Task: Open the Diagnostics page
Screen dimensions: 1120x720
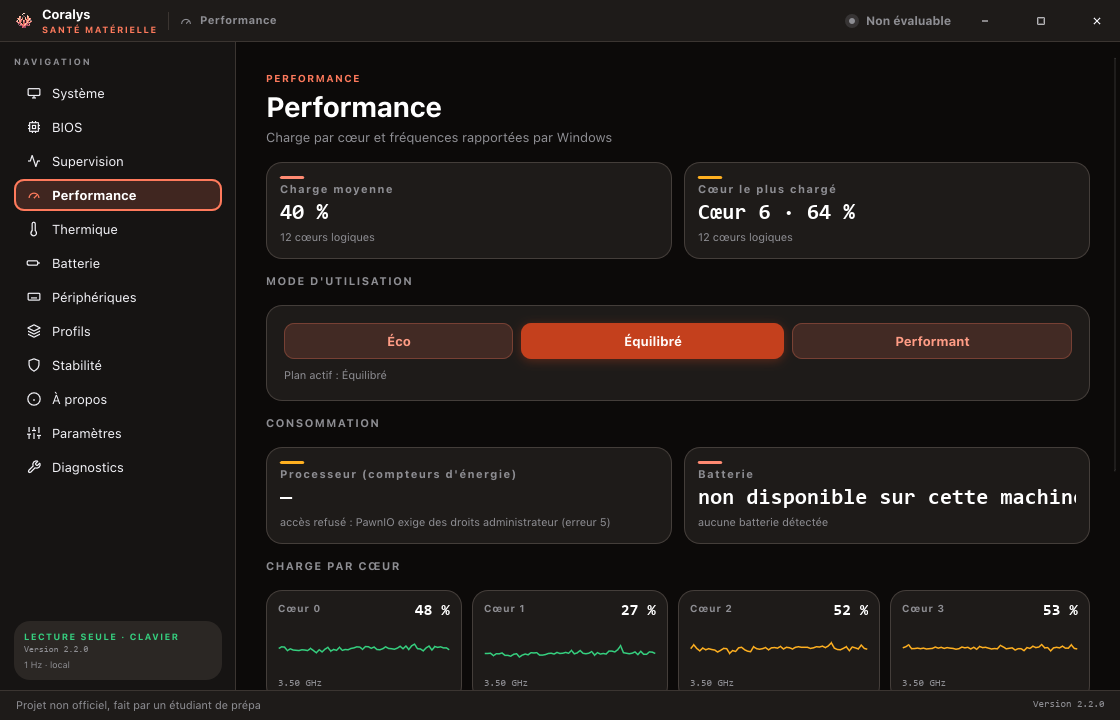Action: click(118, 467)
